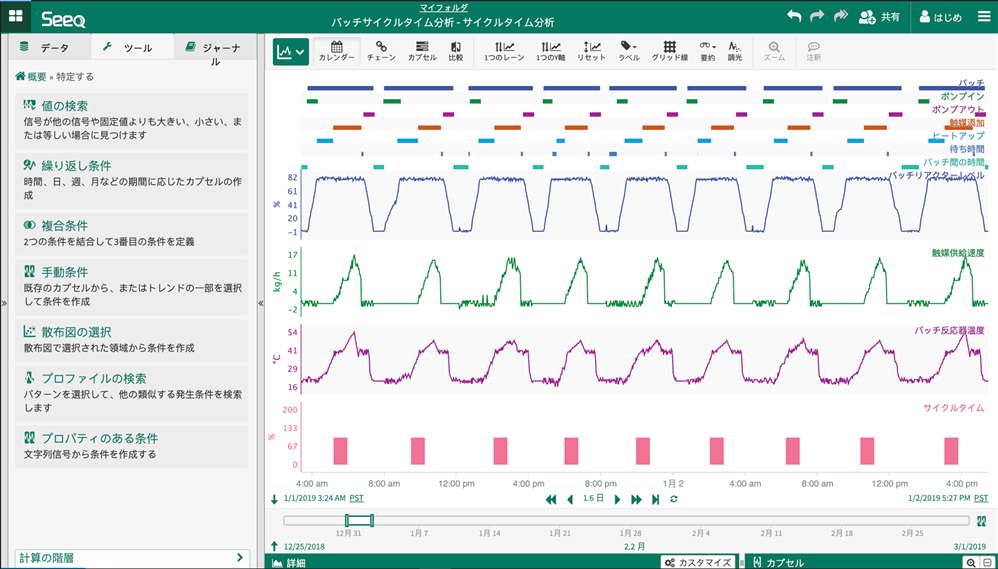
Task: Click the undo arrow in header
Action: (x=794, y=16)
